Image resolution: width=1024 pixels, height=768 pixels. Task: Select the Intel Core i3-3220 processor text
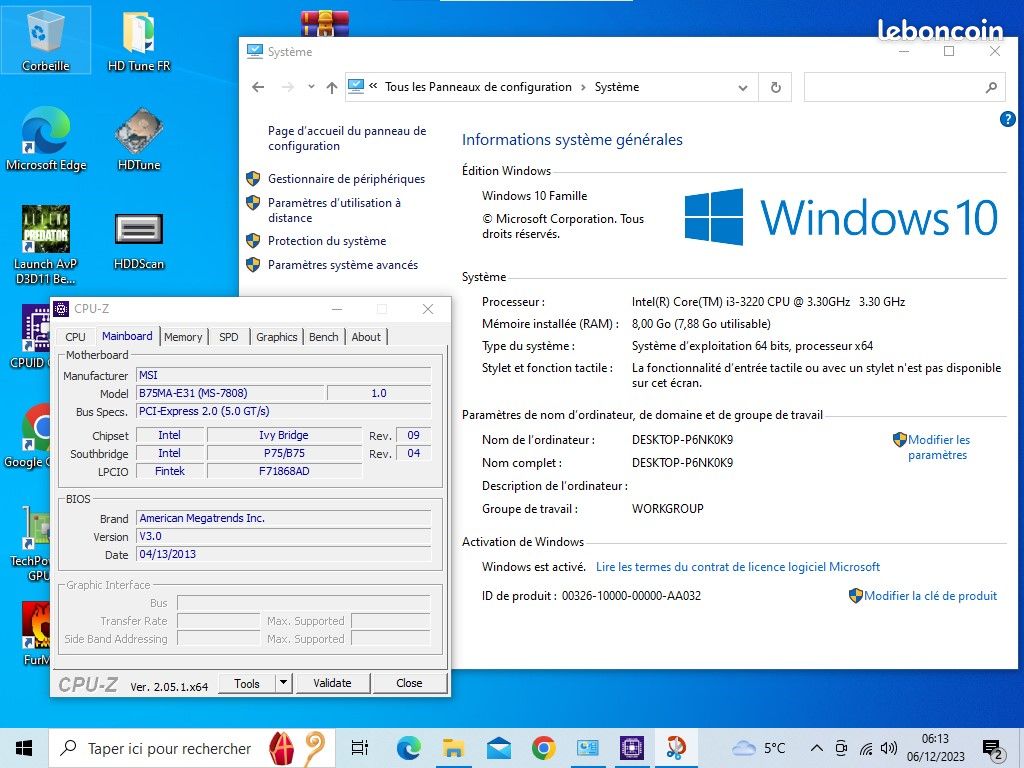[768, 302]
